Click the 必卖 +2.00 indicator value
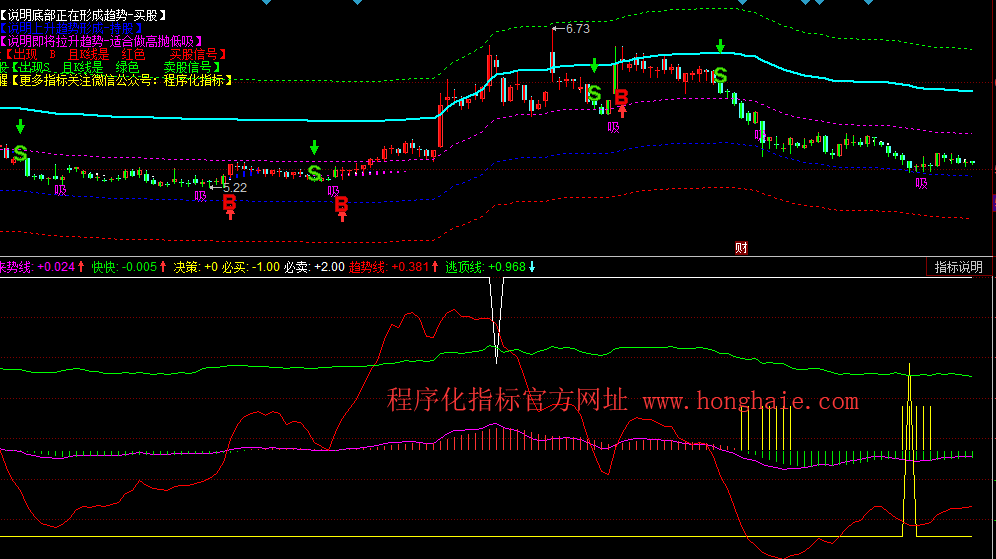This screenshot has height=559, width=996. tap(314, 267)
